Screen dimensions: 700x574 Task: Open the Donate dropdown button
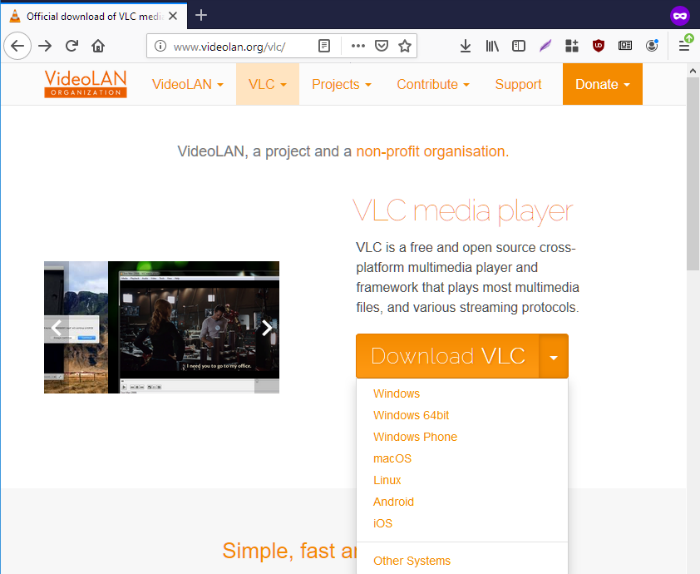point(602,84)
